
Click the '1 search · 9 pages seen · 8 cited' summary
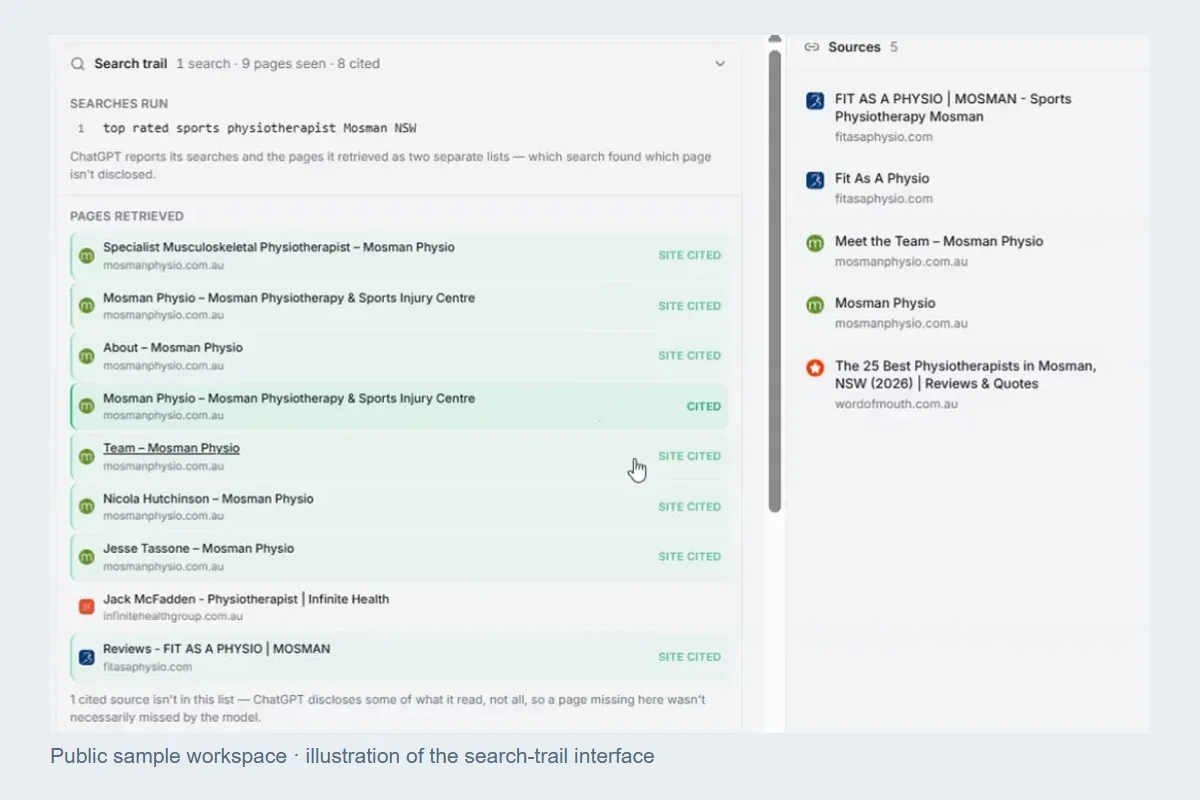[278, 64]
